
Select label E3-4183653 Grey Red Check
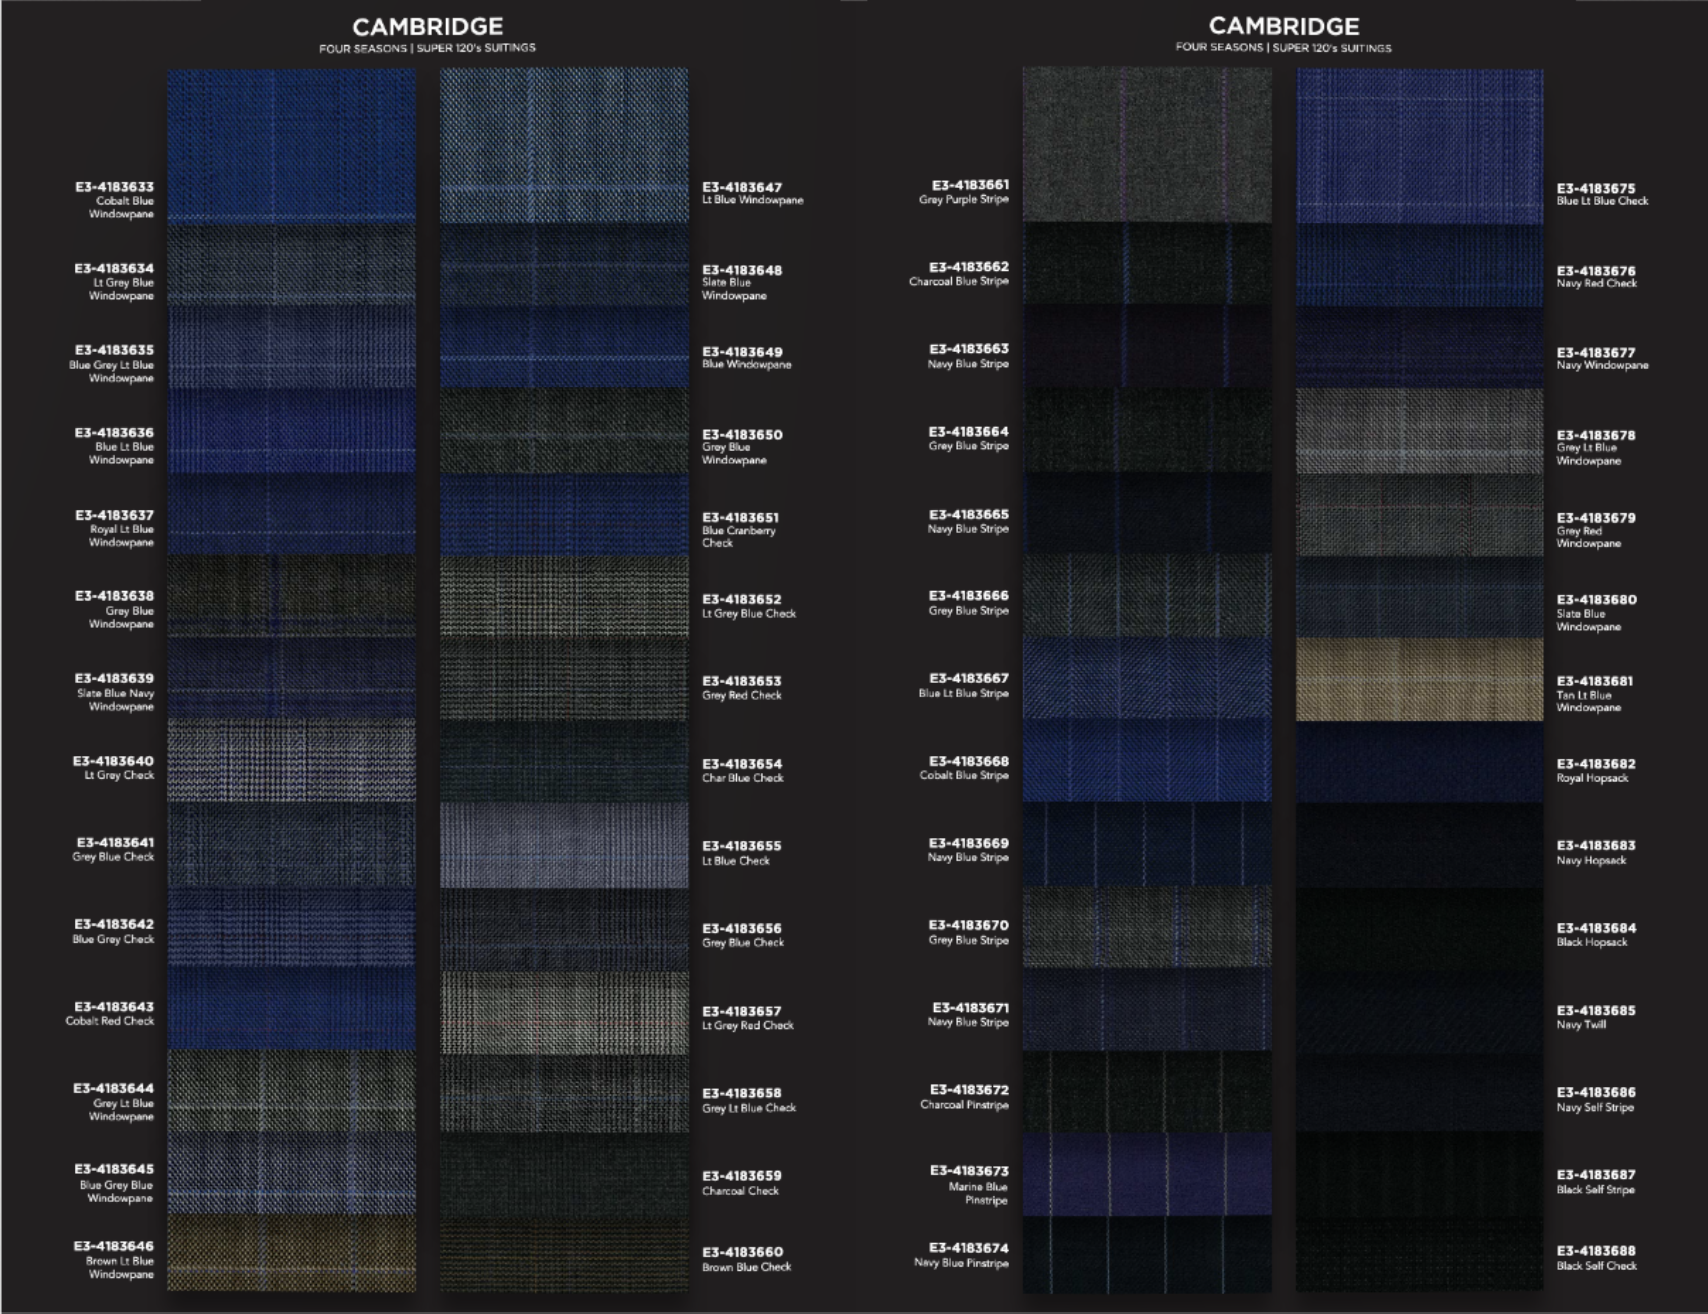(742, 688)
